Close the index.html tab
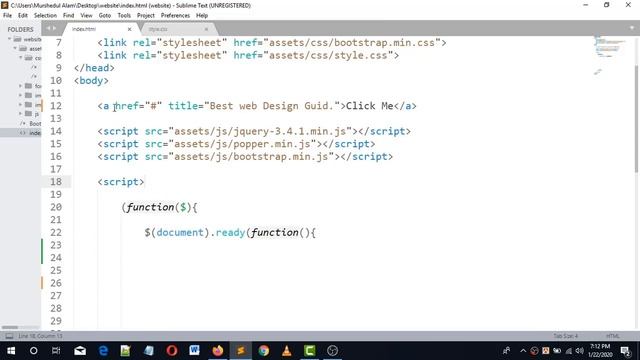The image size is (640, 360). pos(129,29)
